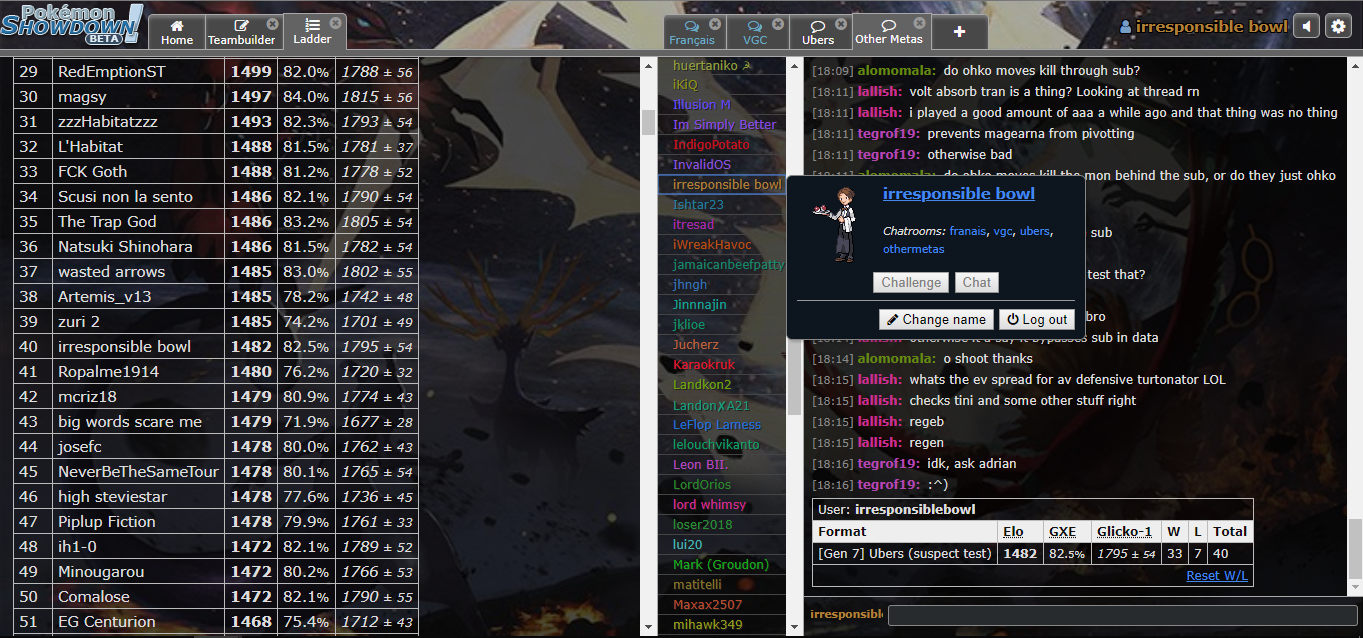Close the Ubers room tab
The height and width of the screenshot is (638, 1363).
841,24
